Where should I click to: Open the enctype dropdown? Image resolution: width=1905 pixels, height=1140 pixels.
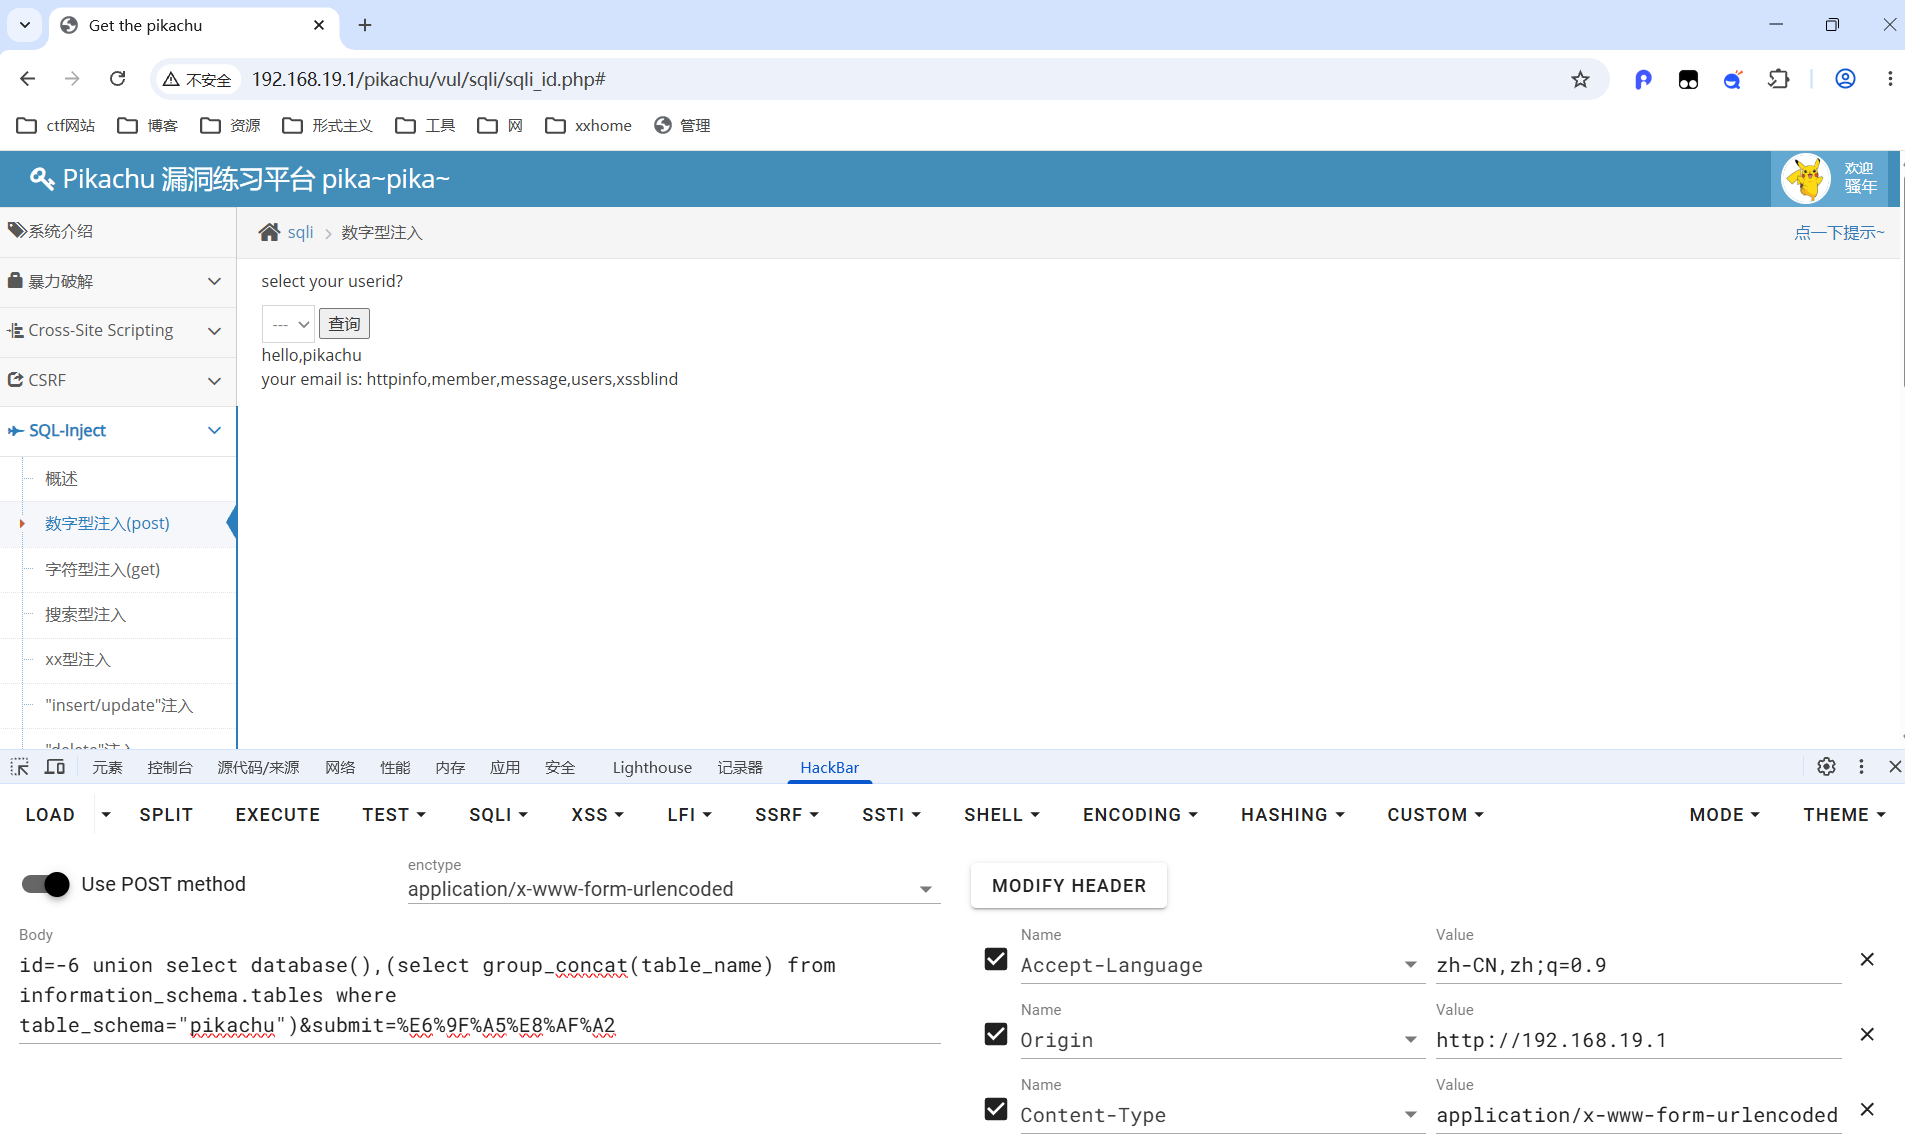(673, 889)
